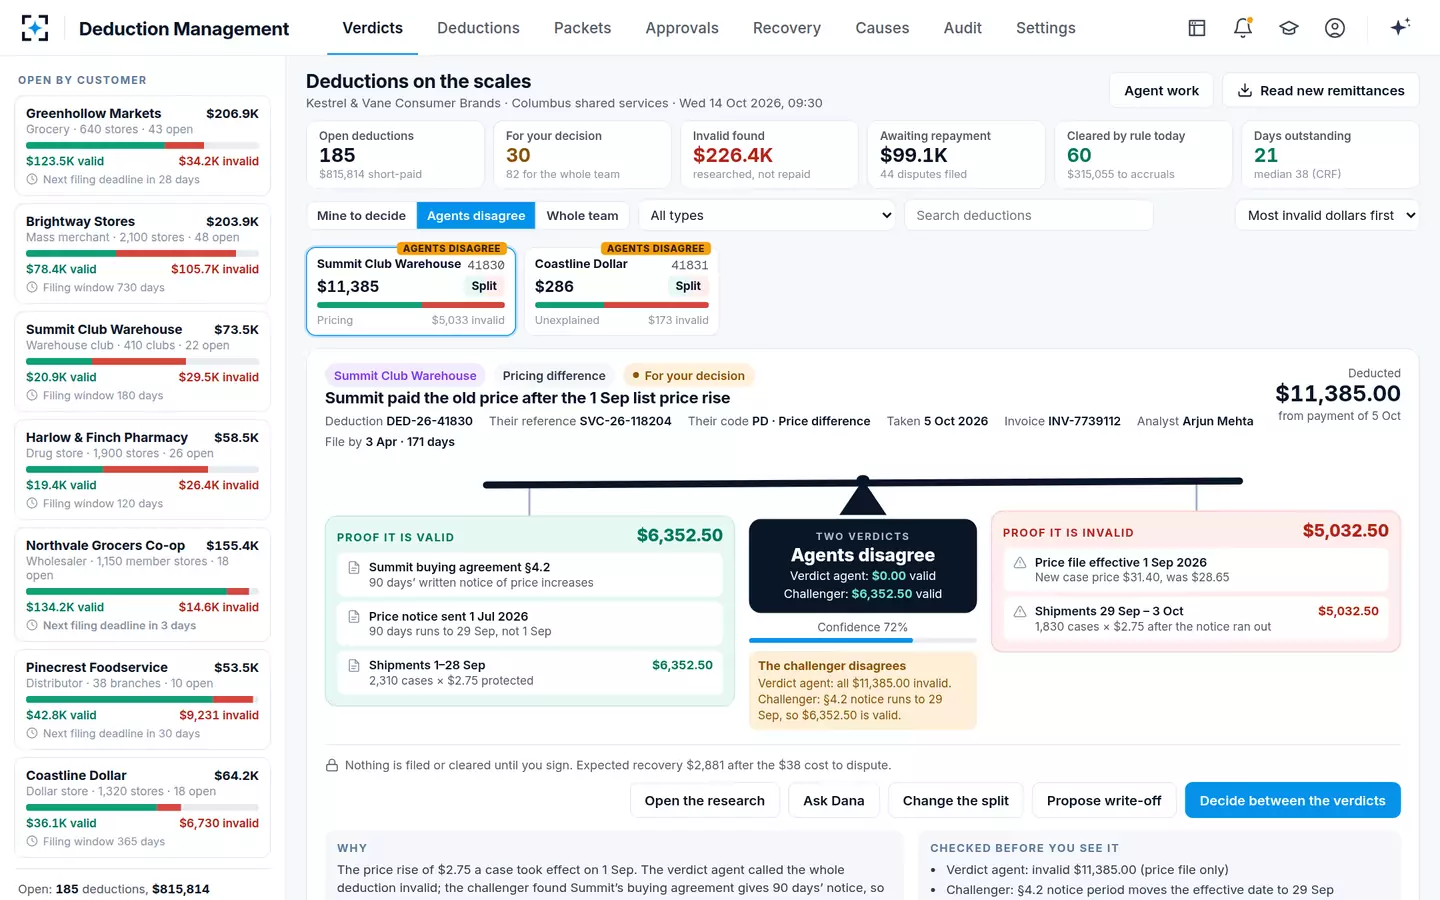Click the Deduction Management logo icon
1440x900 pixels.
(35, 28)
